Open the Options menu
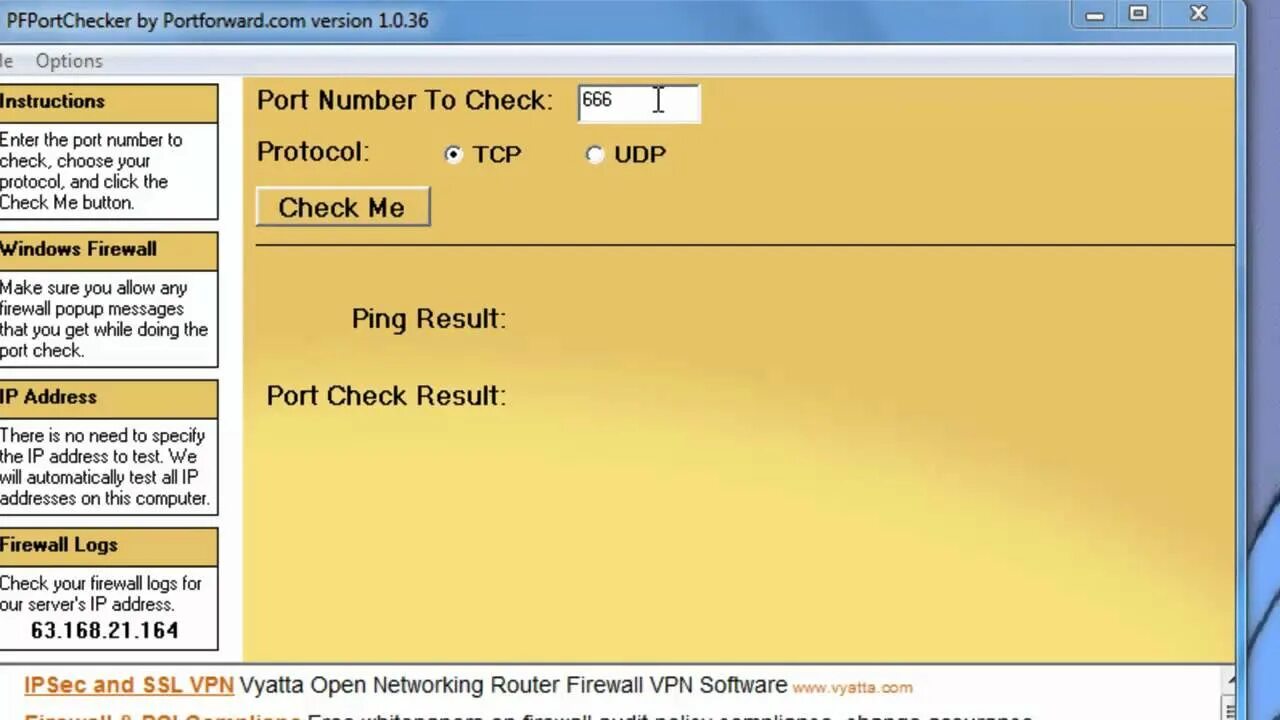Viewport: 1280px width, 720px height. 68,61
